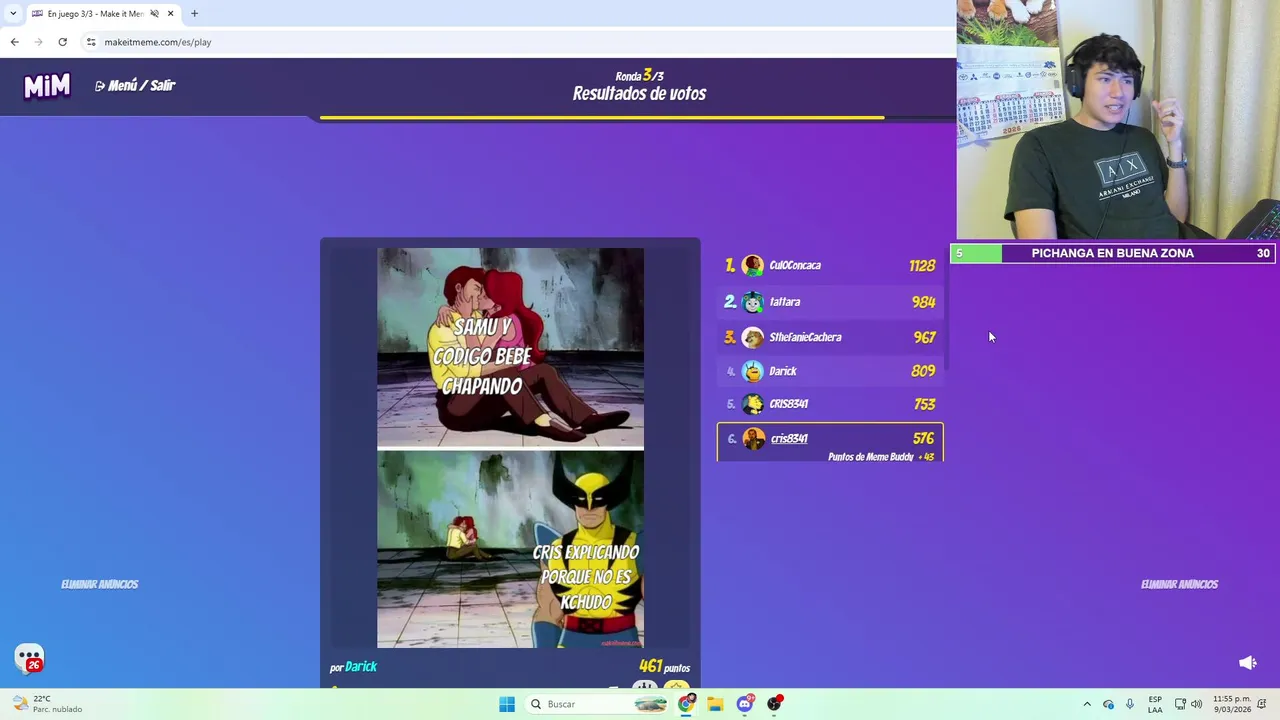Open File Explorer from taskbar
The image size is (1280, 720).
(x=715, y=704)
